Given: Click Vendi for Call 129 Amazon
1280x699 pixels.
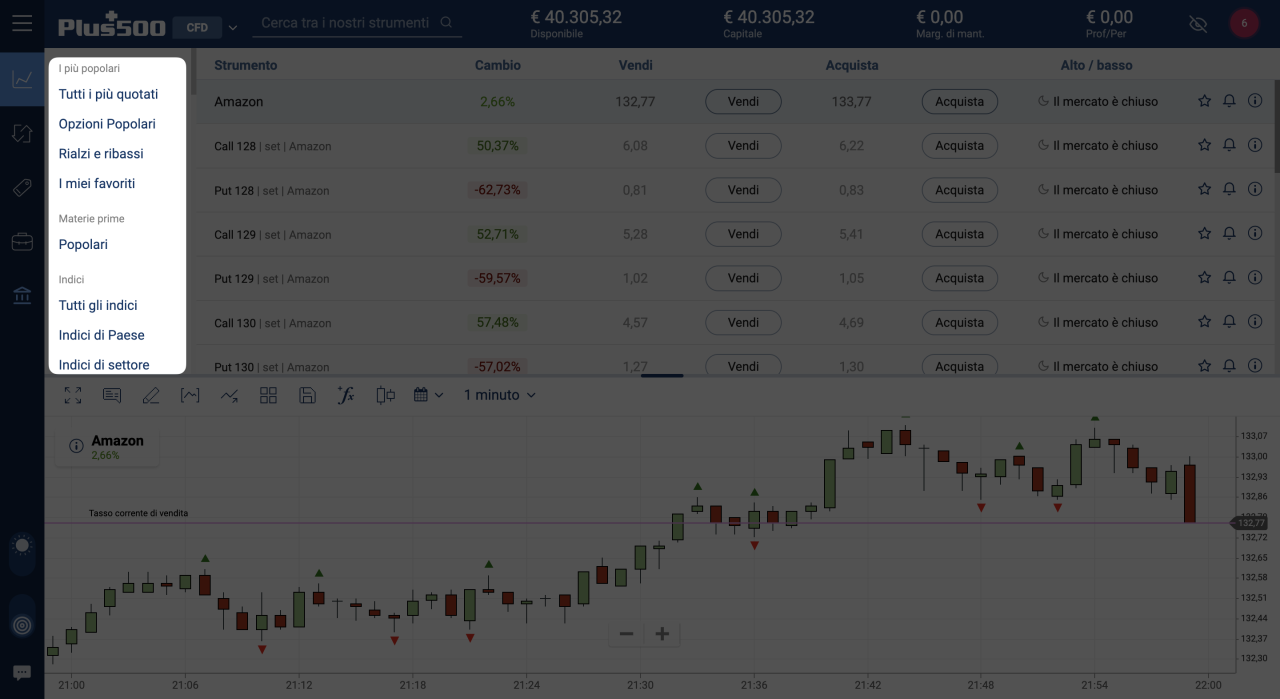Looking at the screenshot, I should tap(743, 234).
